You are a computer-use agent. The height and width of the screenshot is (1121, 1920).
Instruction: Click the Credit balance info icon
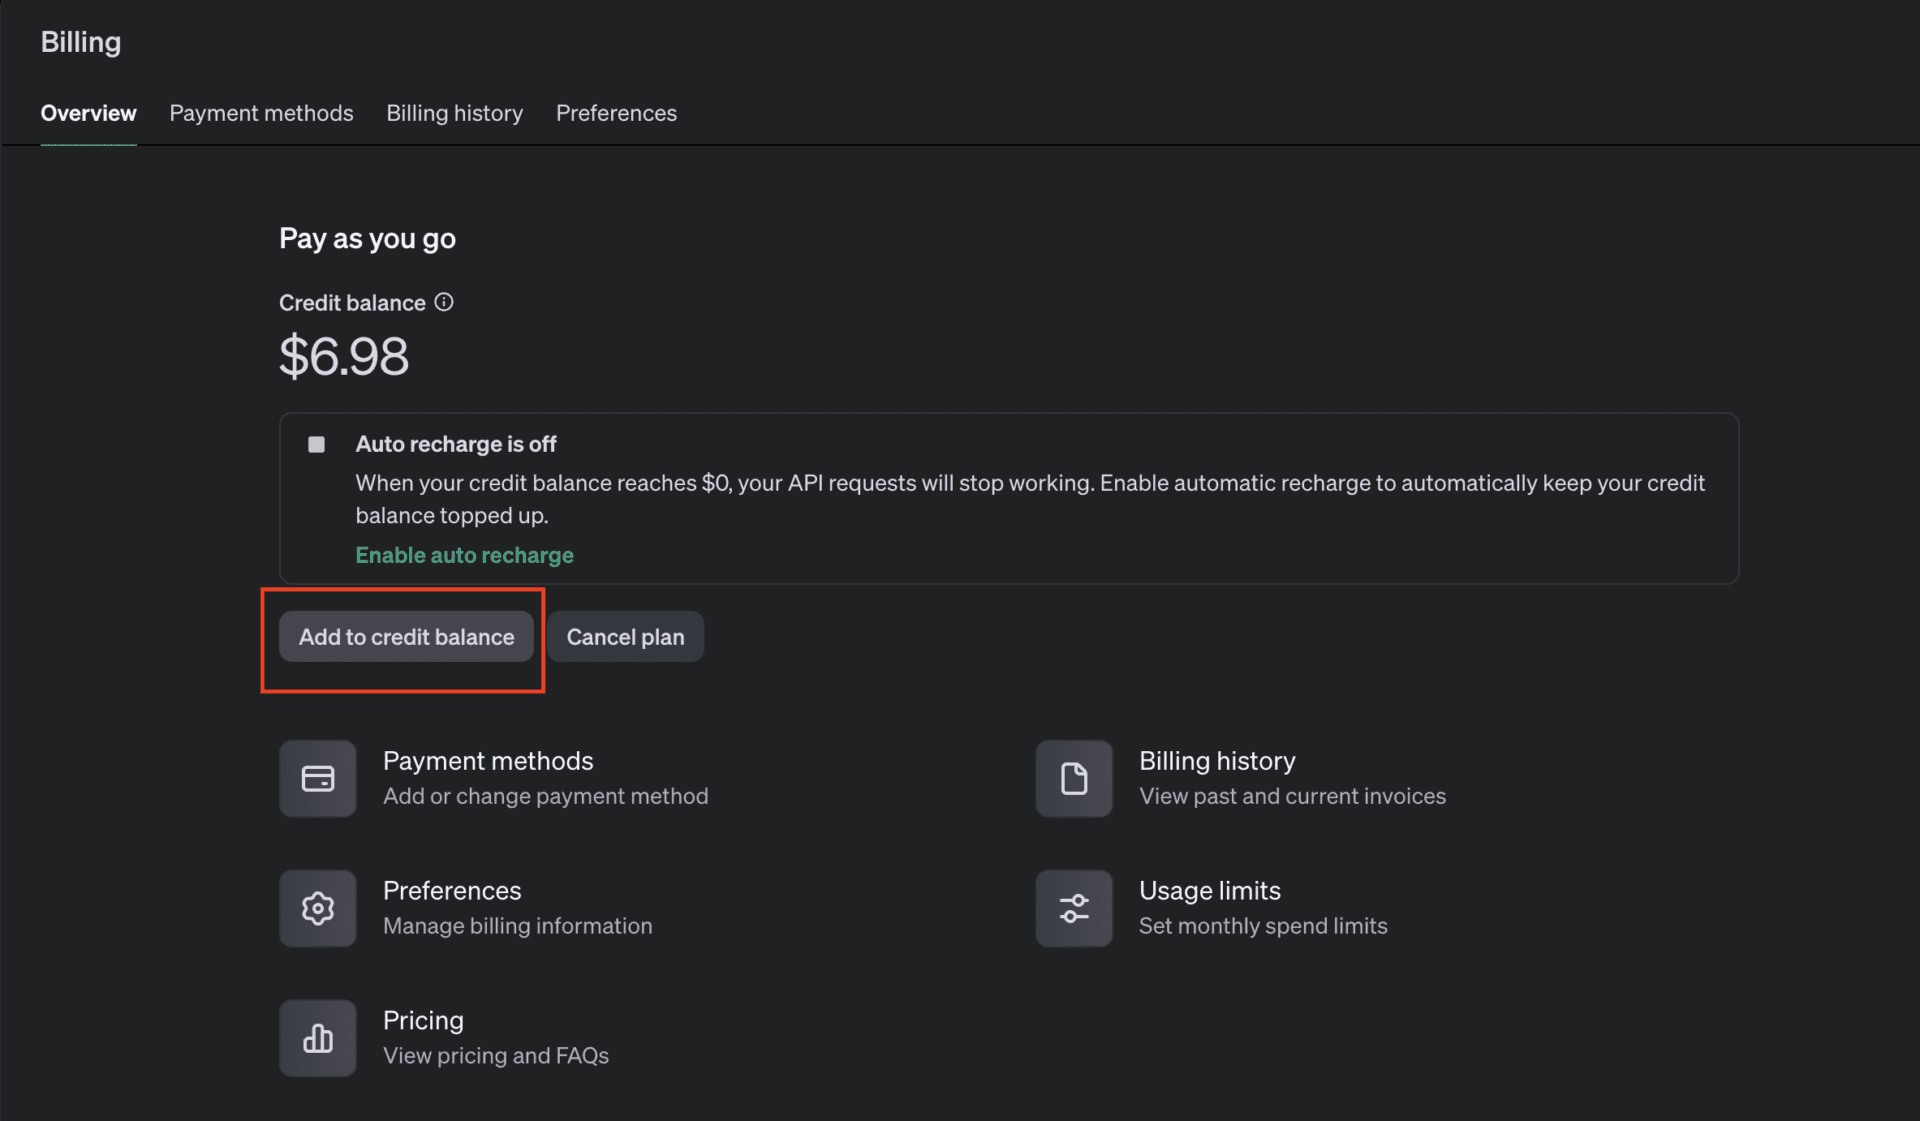pyautogui.click(x=444, y=302)
